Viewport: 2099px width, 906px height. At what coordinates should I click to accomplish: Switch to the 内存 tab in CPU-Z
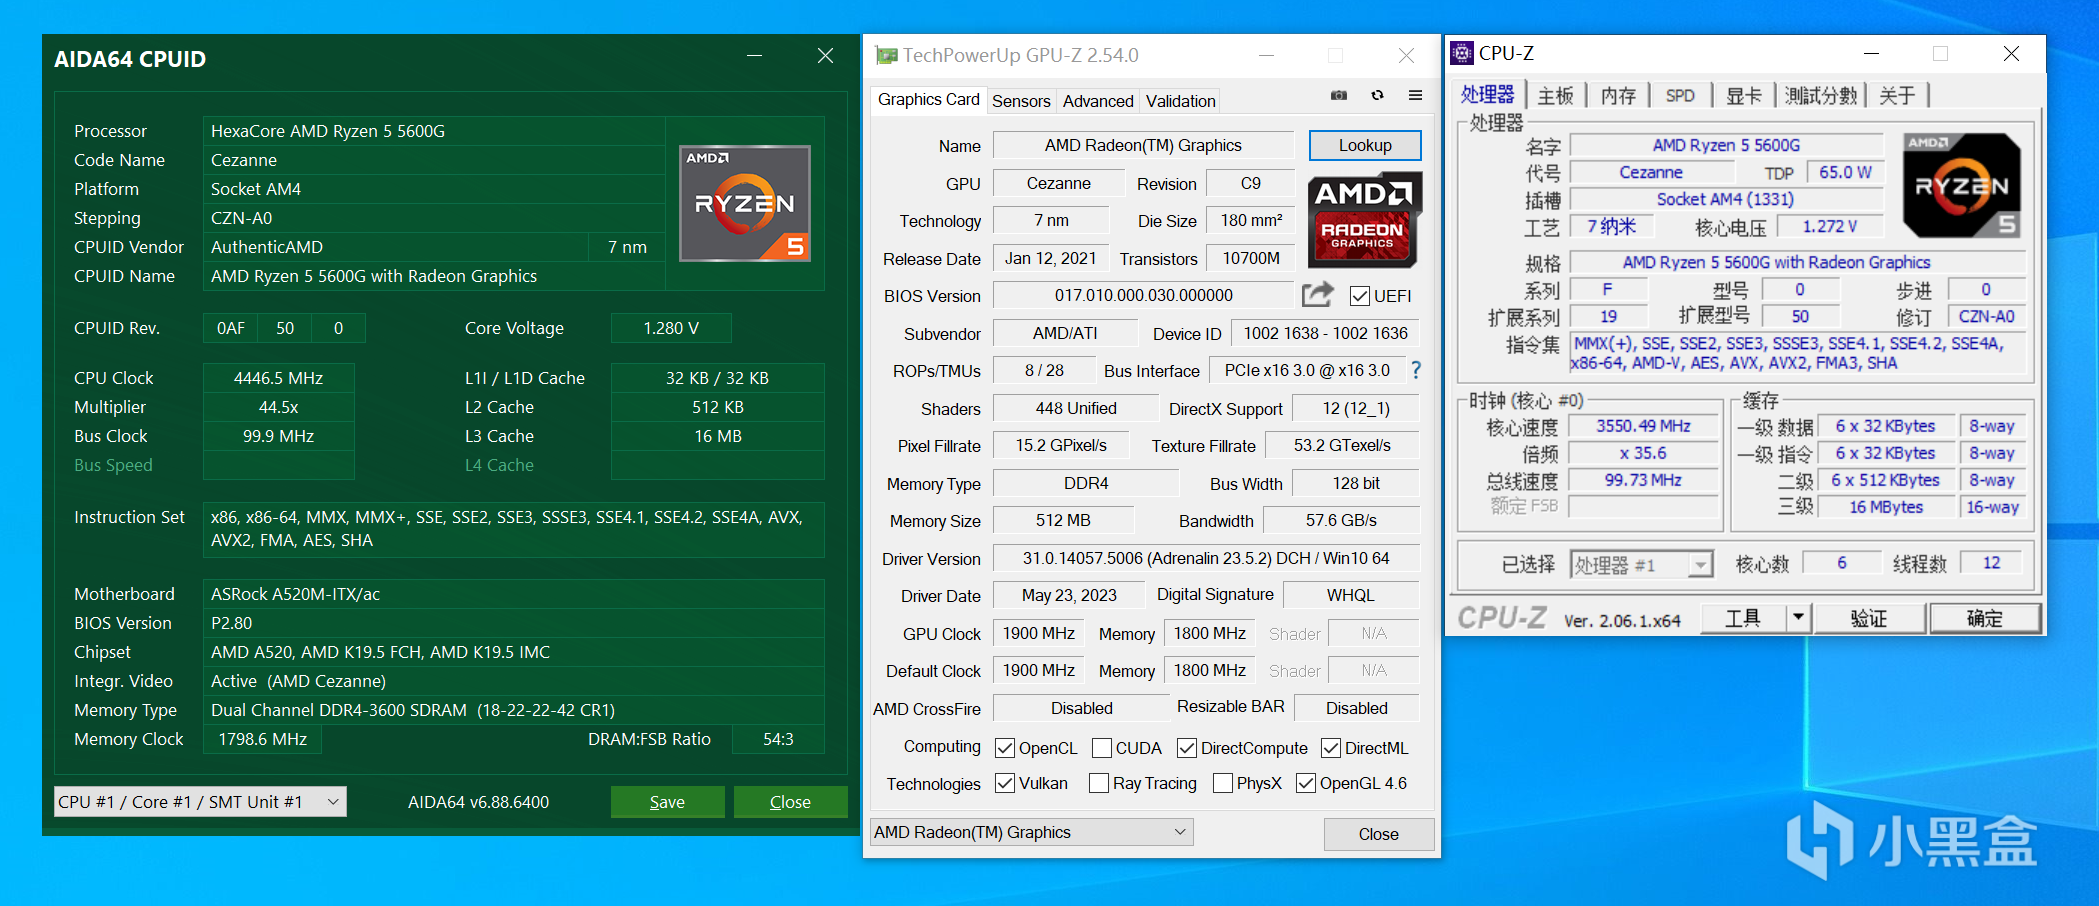1618,95
